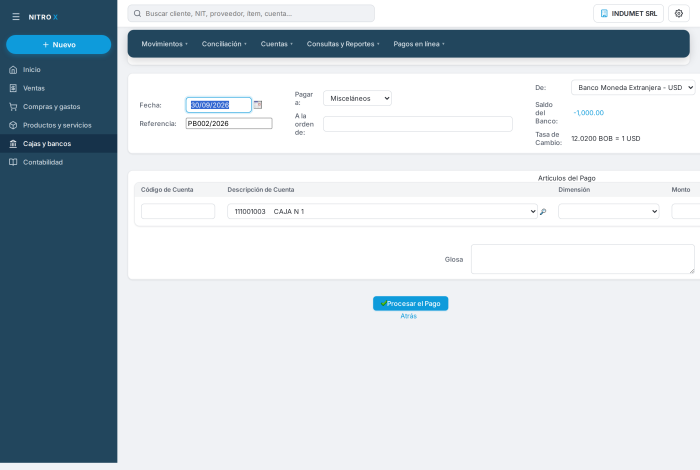Click the NITRO X logo
This screenshot has height=470, width=700.
click(x=43, y=17)
